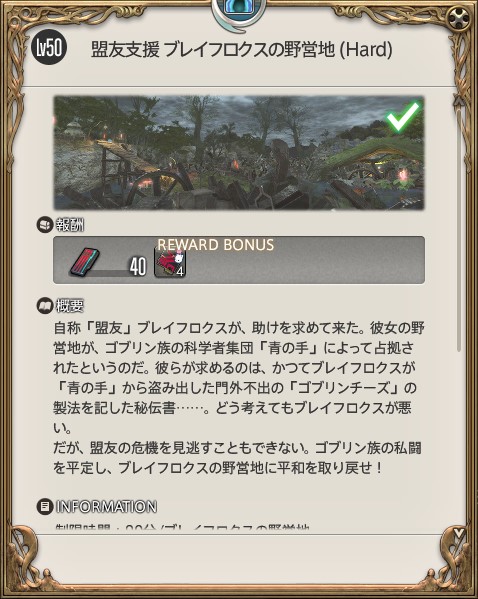Click the scroll-down arrow at bottom right

tap(459, 533)
